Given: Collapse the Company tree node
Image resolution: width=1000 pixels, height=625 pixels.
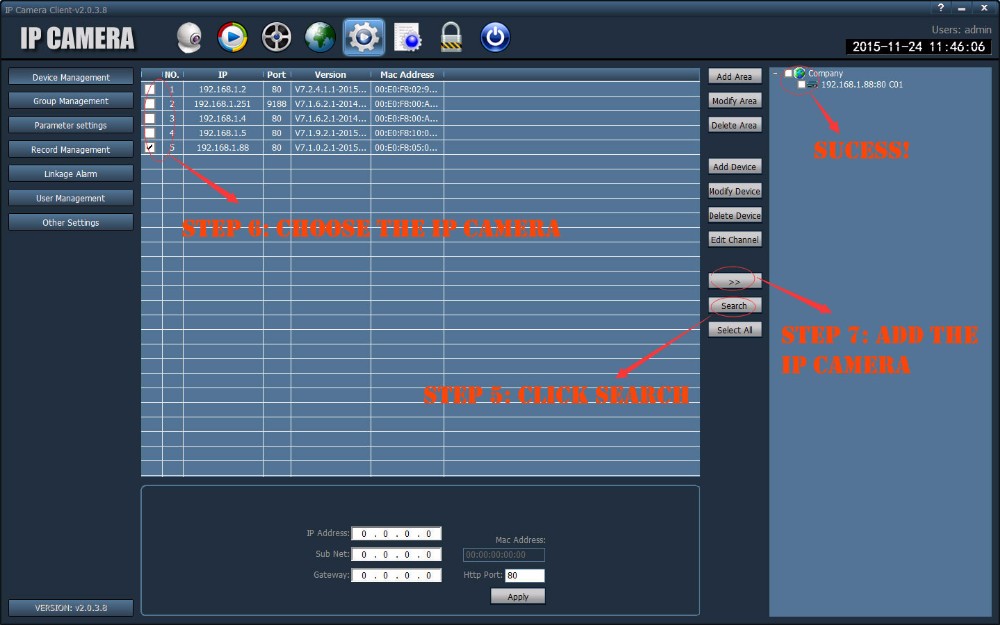Looking at the screenshot, I should click(776, 73).
